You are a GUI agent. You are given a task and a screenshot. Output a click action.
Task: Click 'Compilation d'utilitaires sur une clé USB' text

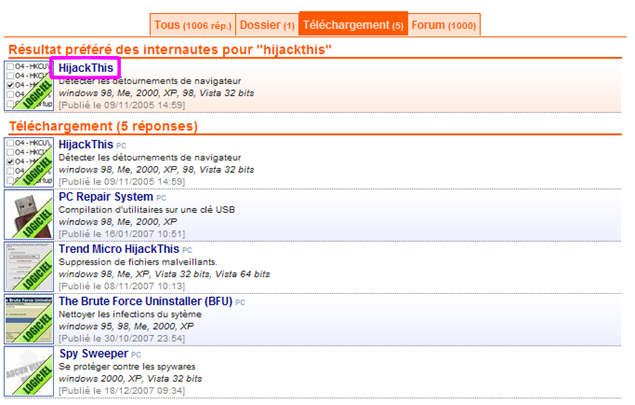[x=147, y=210]
